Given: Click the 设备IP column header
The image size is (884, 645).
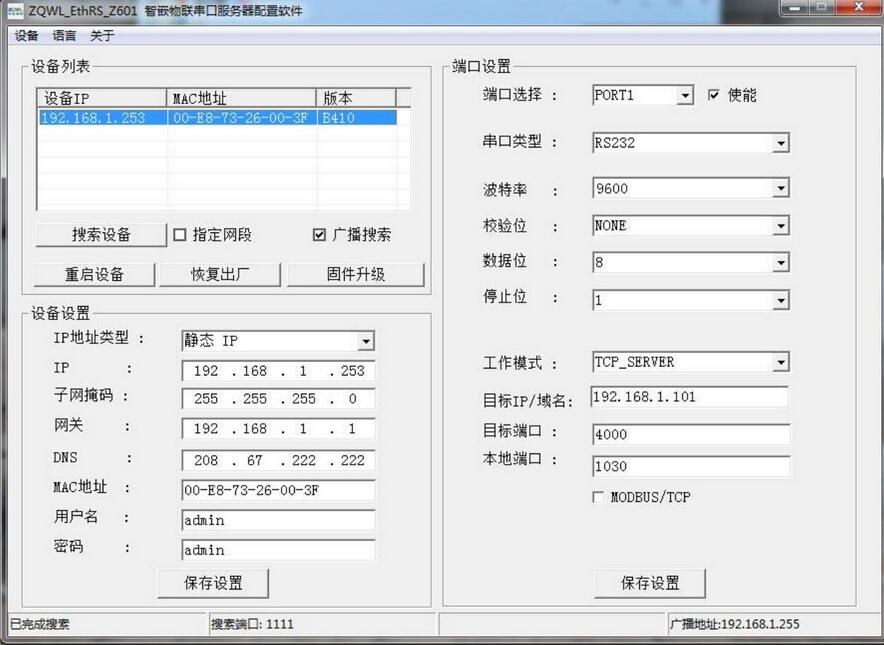Looking at the screenshot, I should click(102, 98).
